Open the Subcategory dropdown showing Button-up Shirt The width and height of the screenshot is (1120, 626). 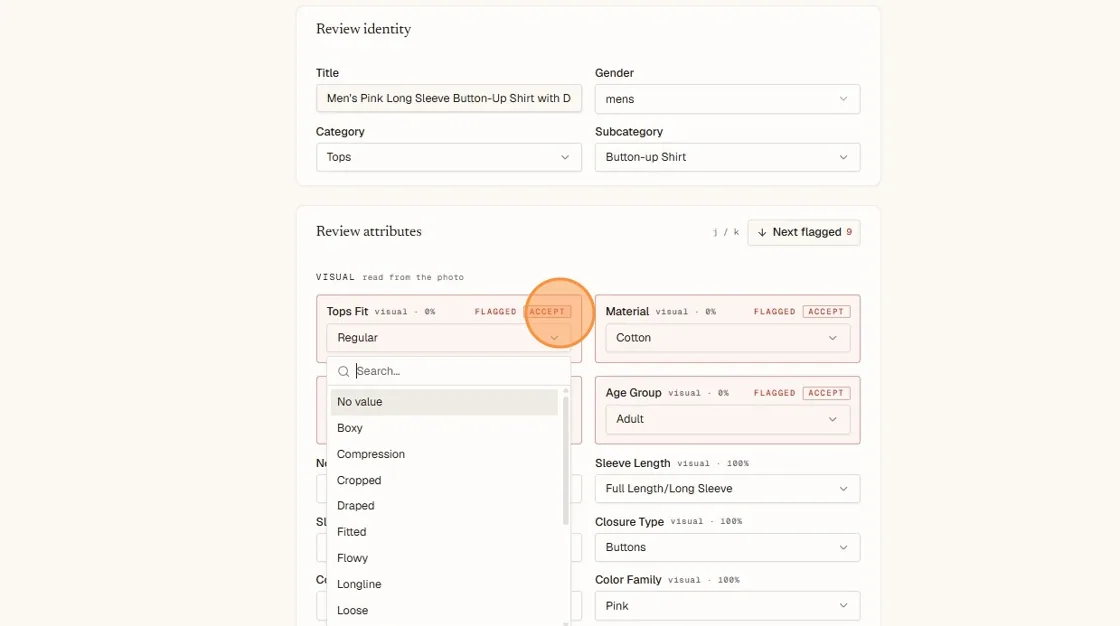coord(727,157)
